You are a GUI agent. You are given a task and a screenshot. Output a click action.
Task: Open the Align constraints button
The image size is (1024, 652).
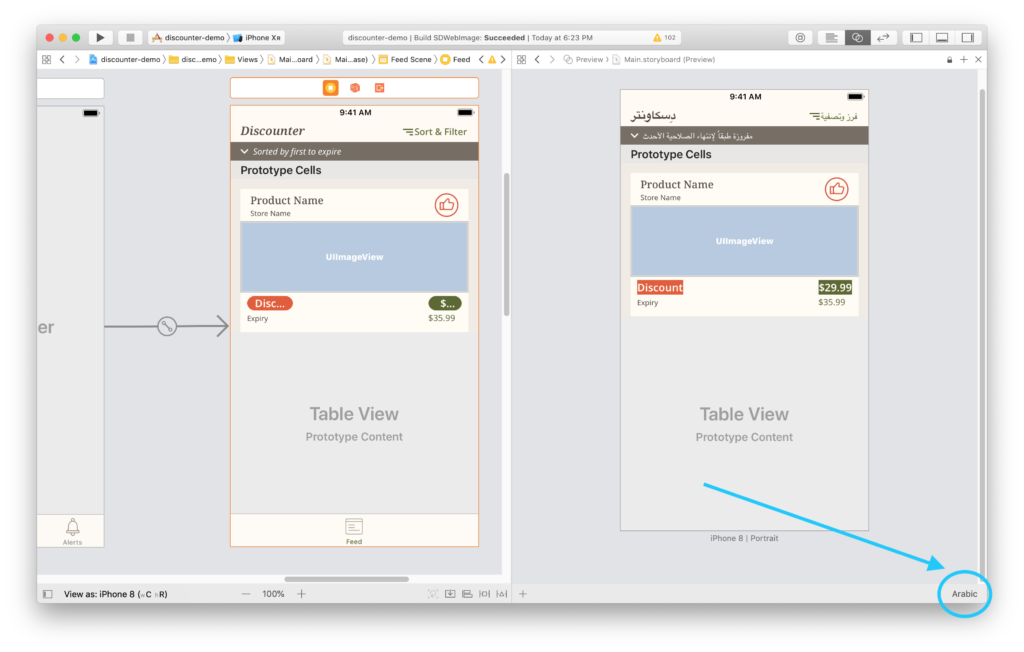coord(467,594)
